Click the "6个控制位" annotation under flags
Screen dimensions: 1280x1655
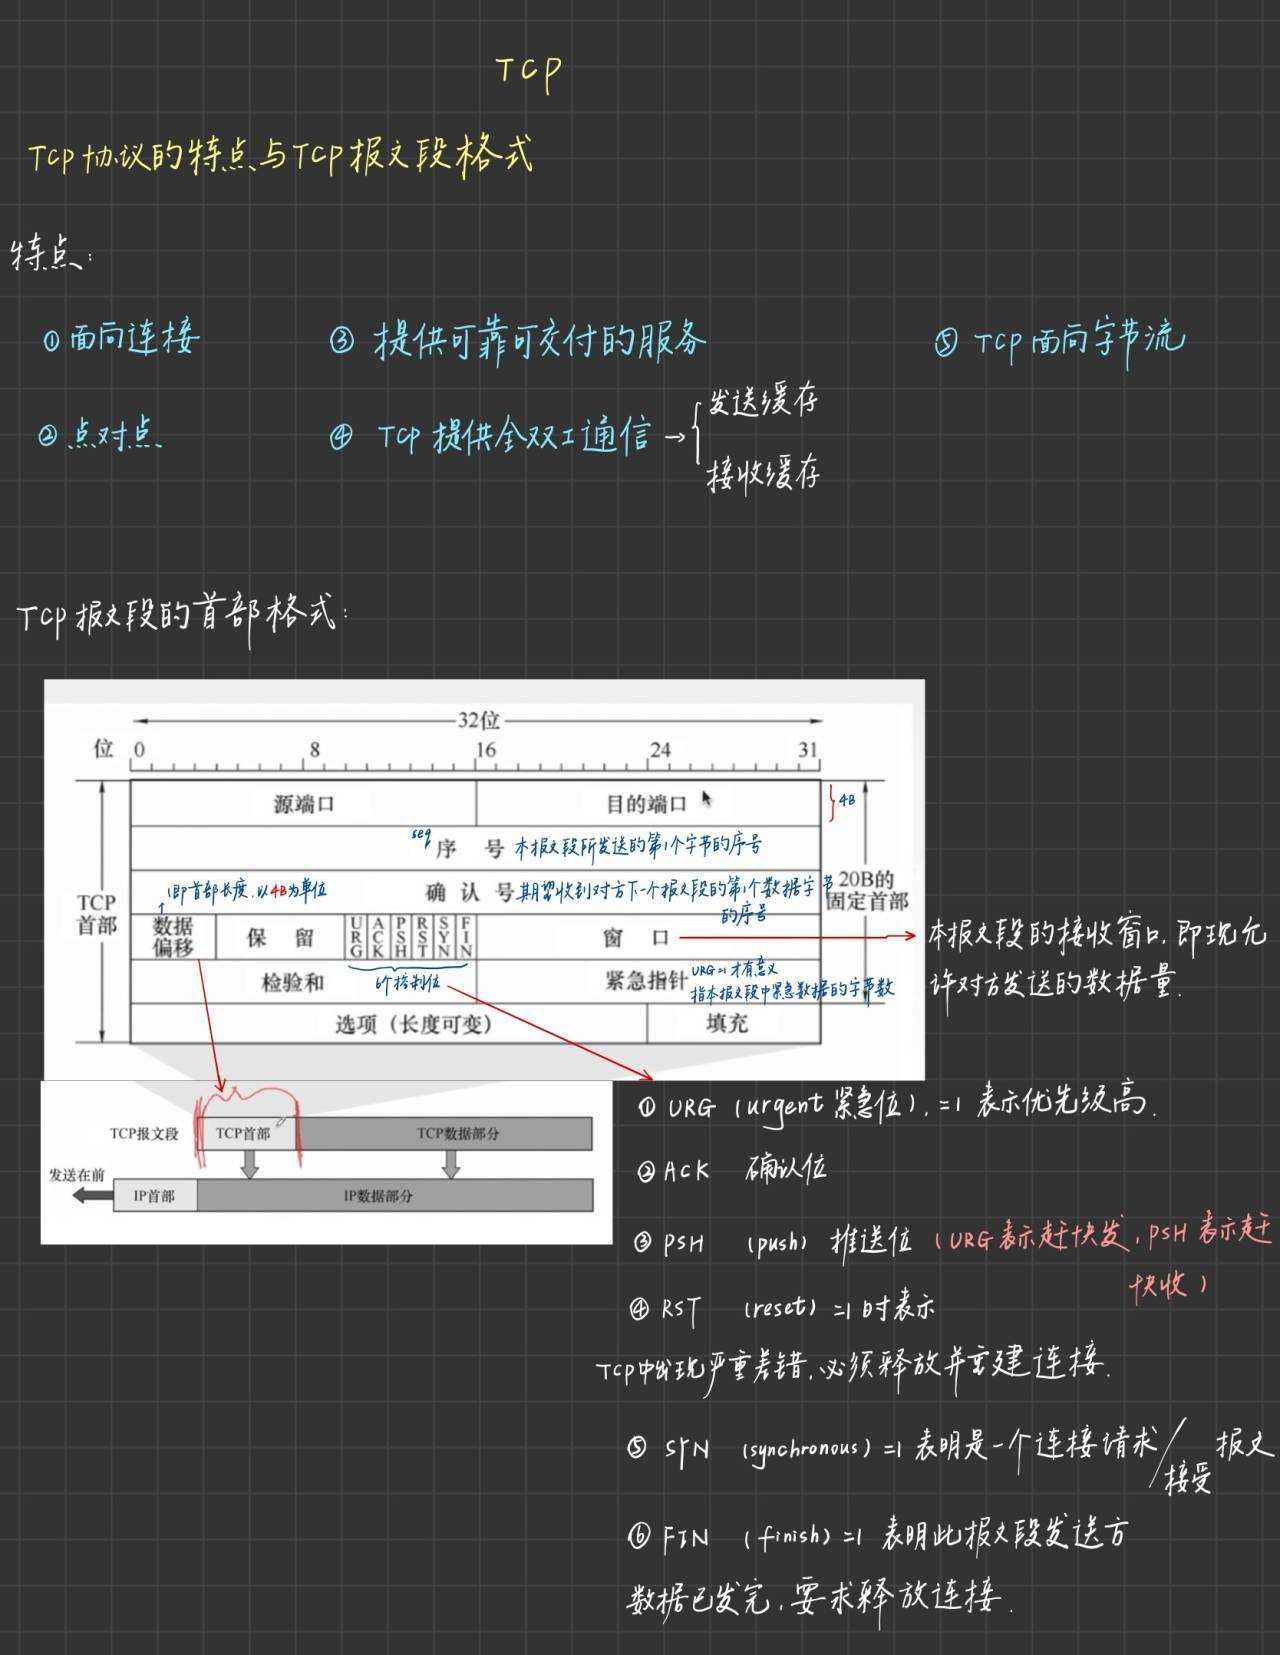pyautogui.click(x=408, y=983)
